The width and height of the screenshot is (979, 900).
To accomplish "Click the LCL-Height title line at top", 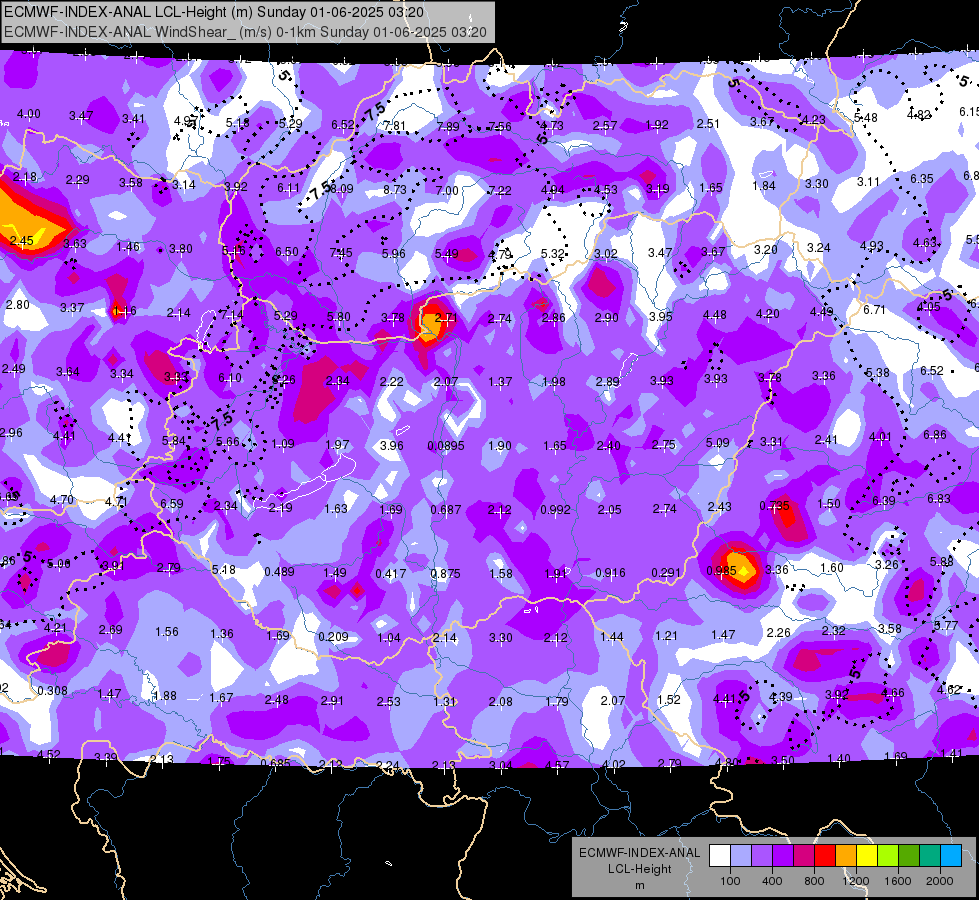I will coord(214,12).
